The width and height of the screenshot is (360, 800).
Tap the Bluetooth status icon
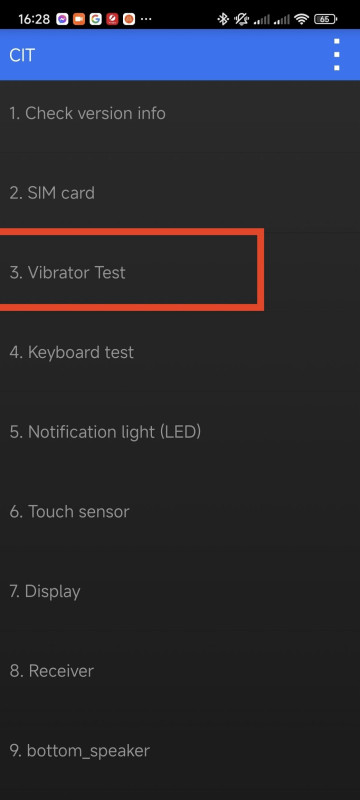coord(223,19)
